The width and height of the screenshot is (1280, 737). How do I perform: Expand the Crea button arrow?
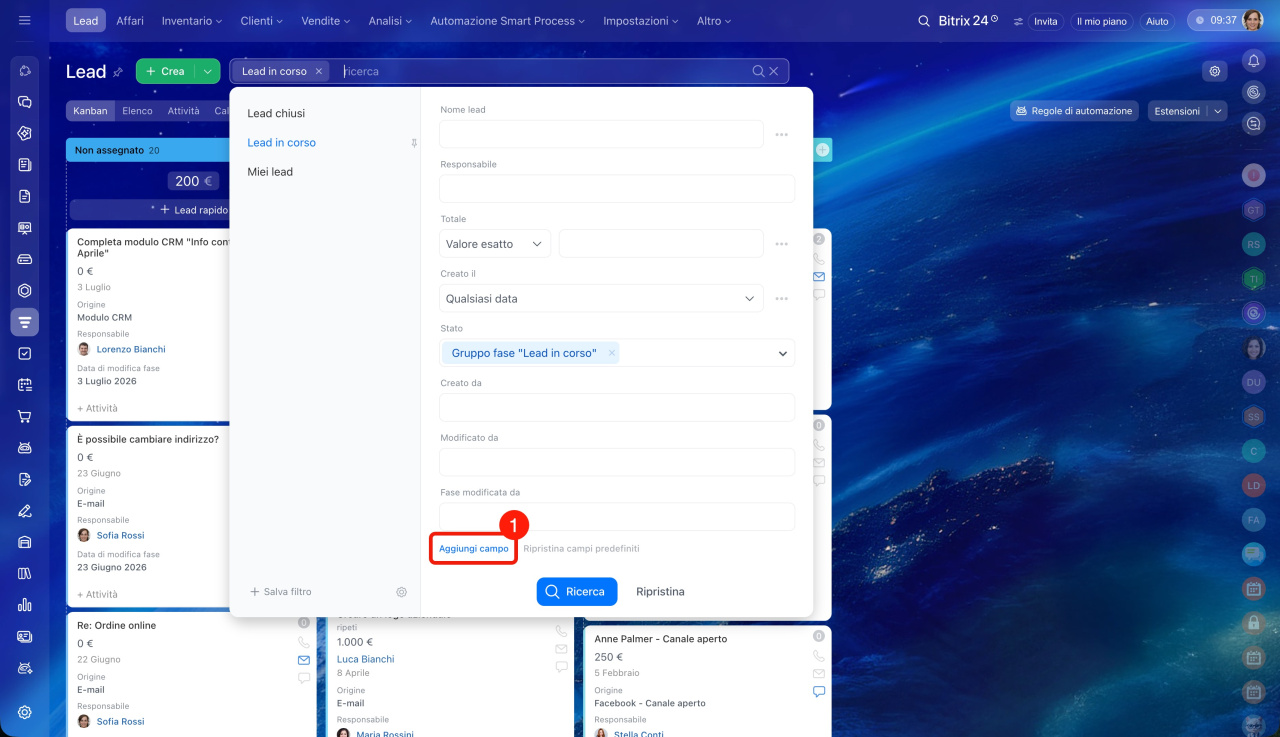click(207, 71)
